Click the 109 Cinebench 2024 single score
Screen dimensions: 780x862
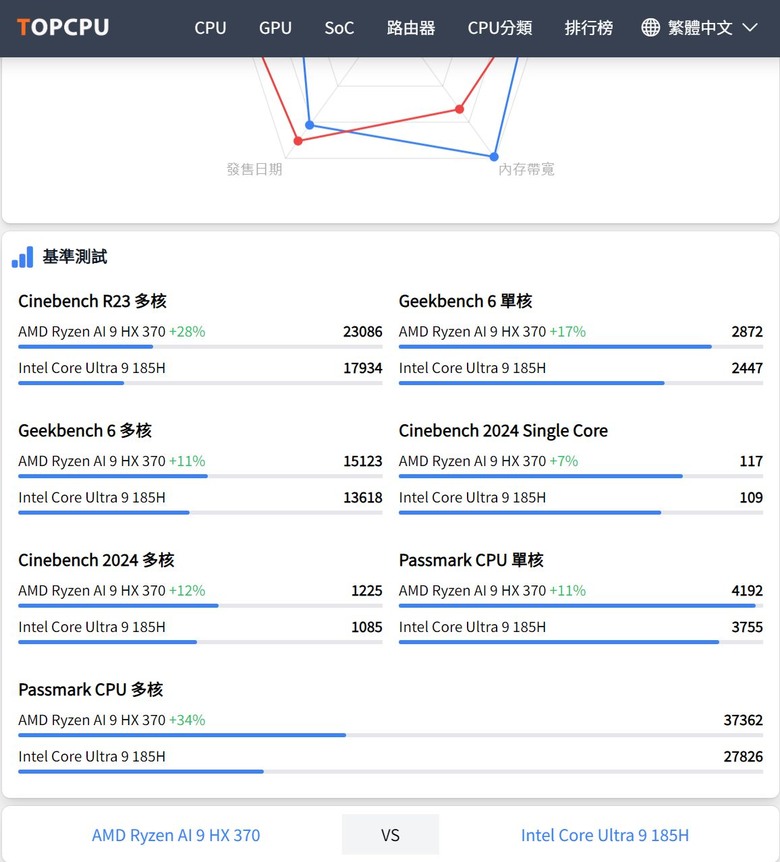tap(751, 497)
